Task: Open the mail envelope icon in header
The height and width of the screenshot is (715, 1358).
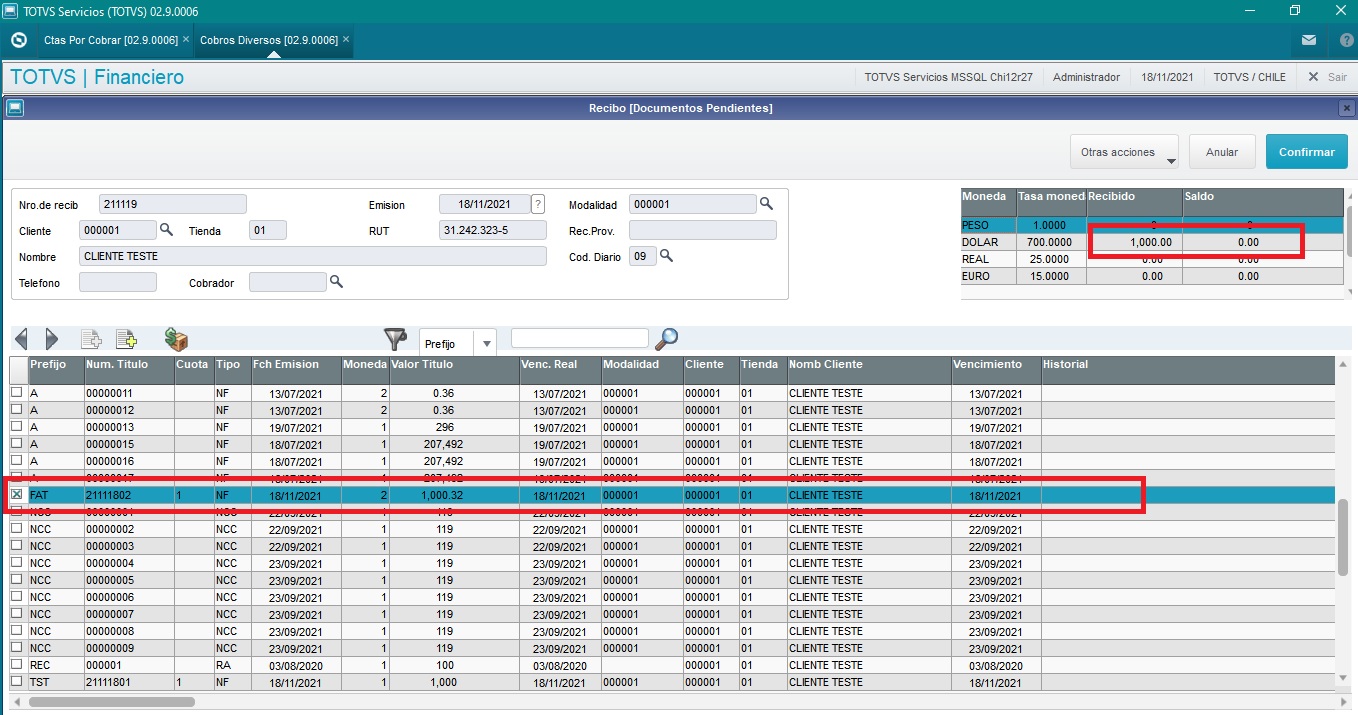Action: click(1308, 40)
